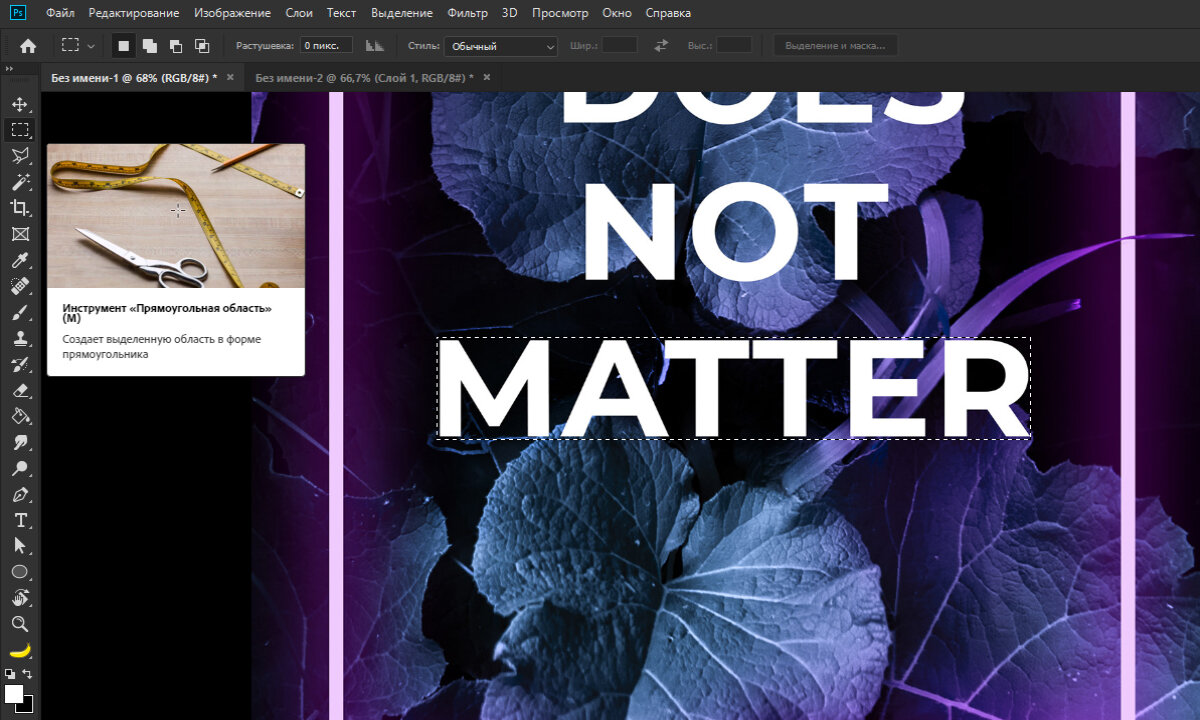Select the History Brush tool

coord(19,364)
